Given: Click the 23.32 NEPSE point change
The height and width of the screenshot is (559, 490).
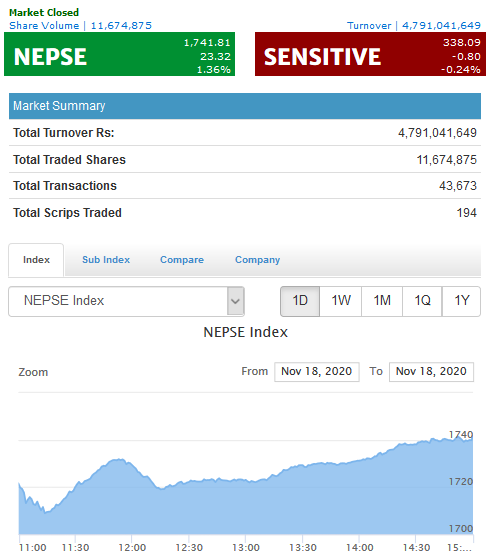Looking at the screenshot, I should pyautogui.click(x=215, y=56).
